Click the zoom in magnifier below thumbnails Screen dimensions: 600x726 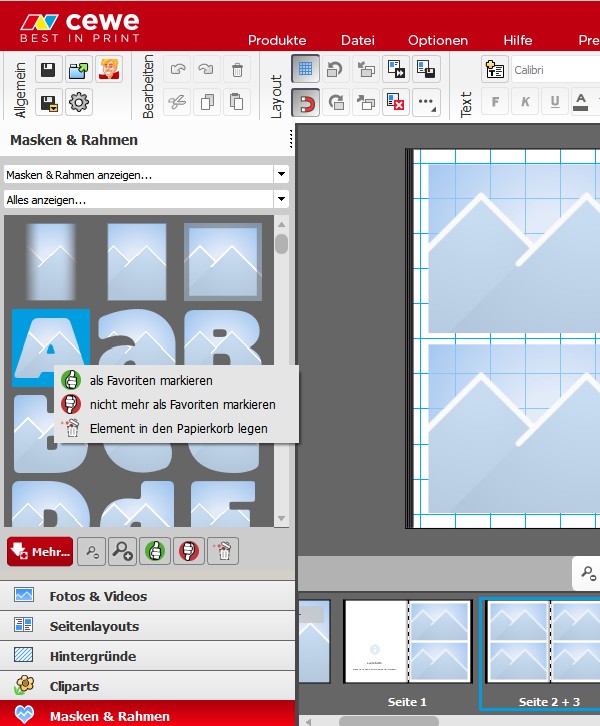[x=124, y=551]
